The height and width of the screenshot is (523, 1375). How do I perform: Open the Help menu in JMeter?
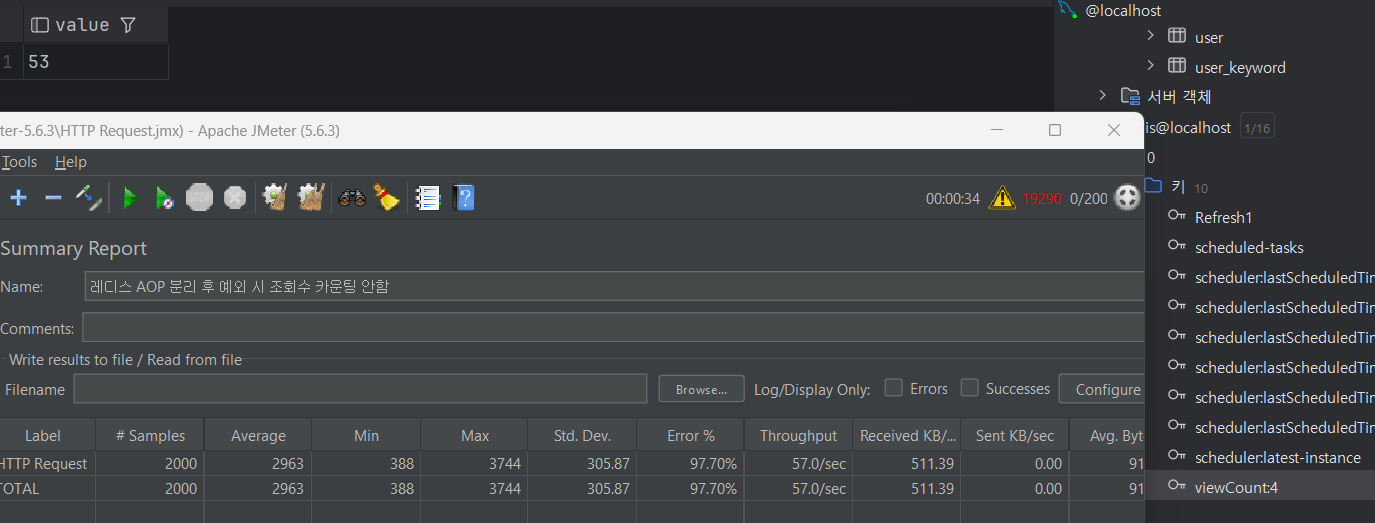click(x=71, y=161)
